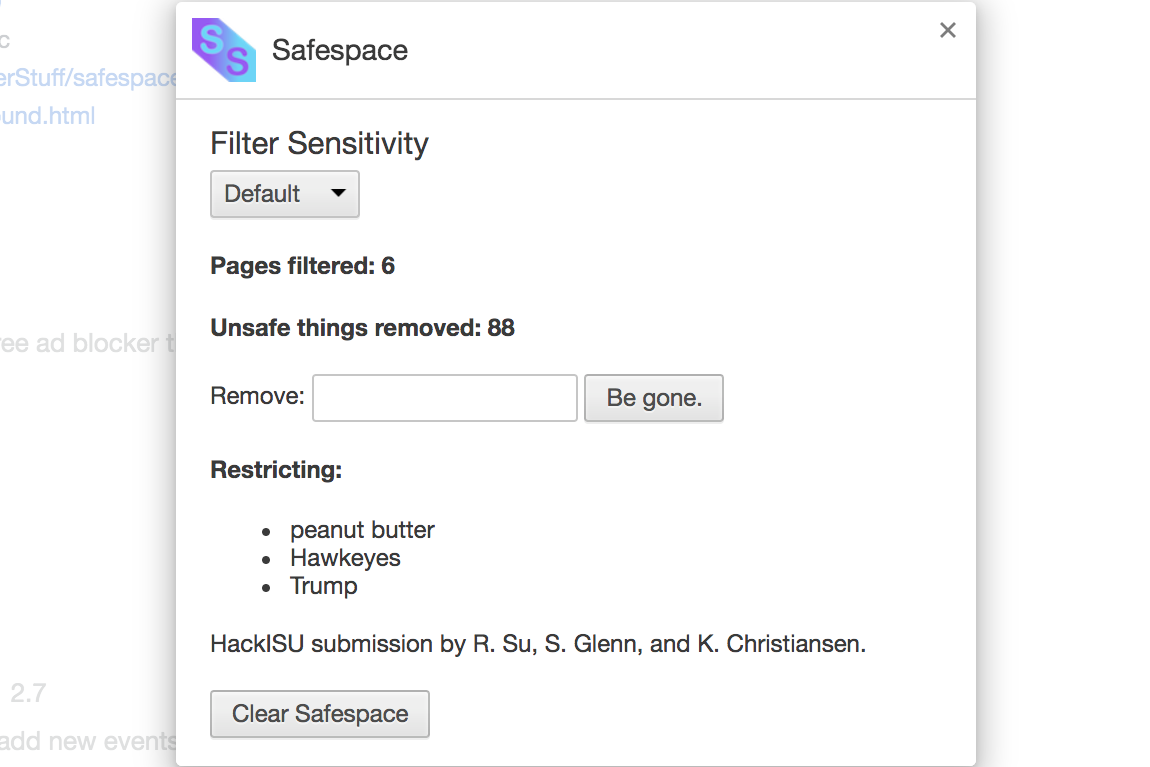Click the black dropdown arrow beside Default

[338, 193]
